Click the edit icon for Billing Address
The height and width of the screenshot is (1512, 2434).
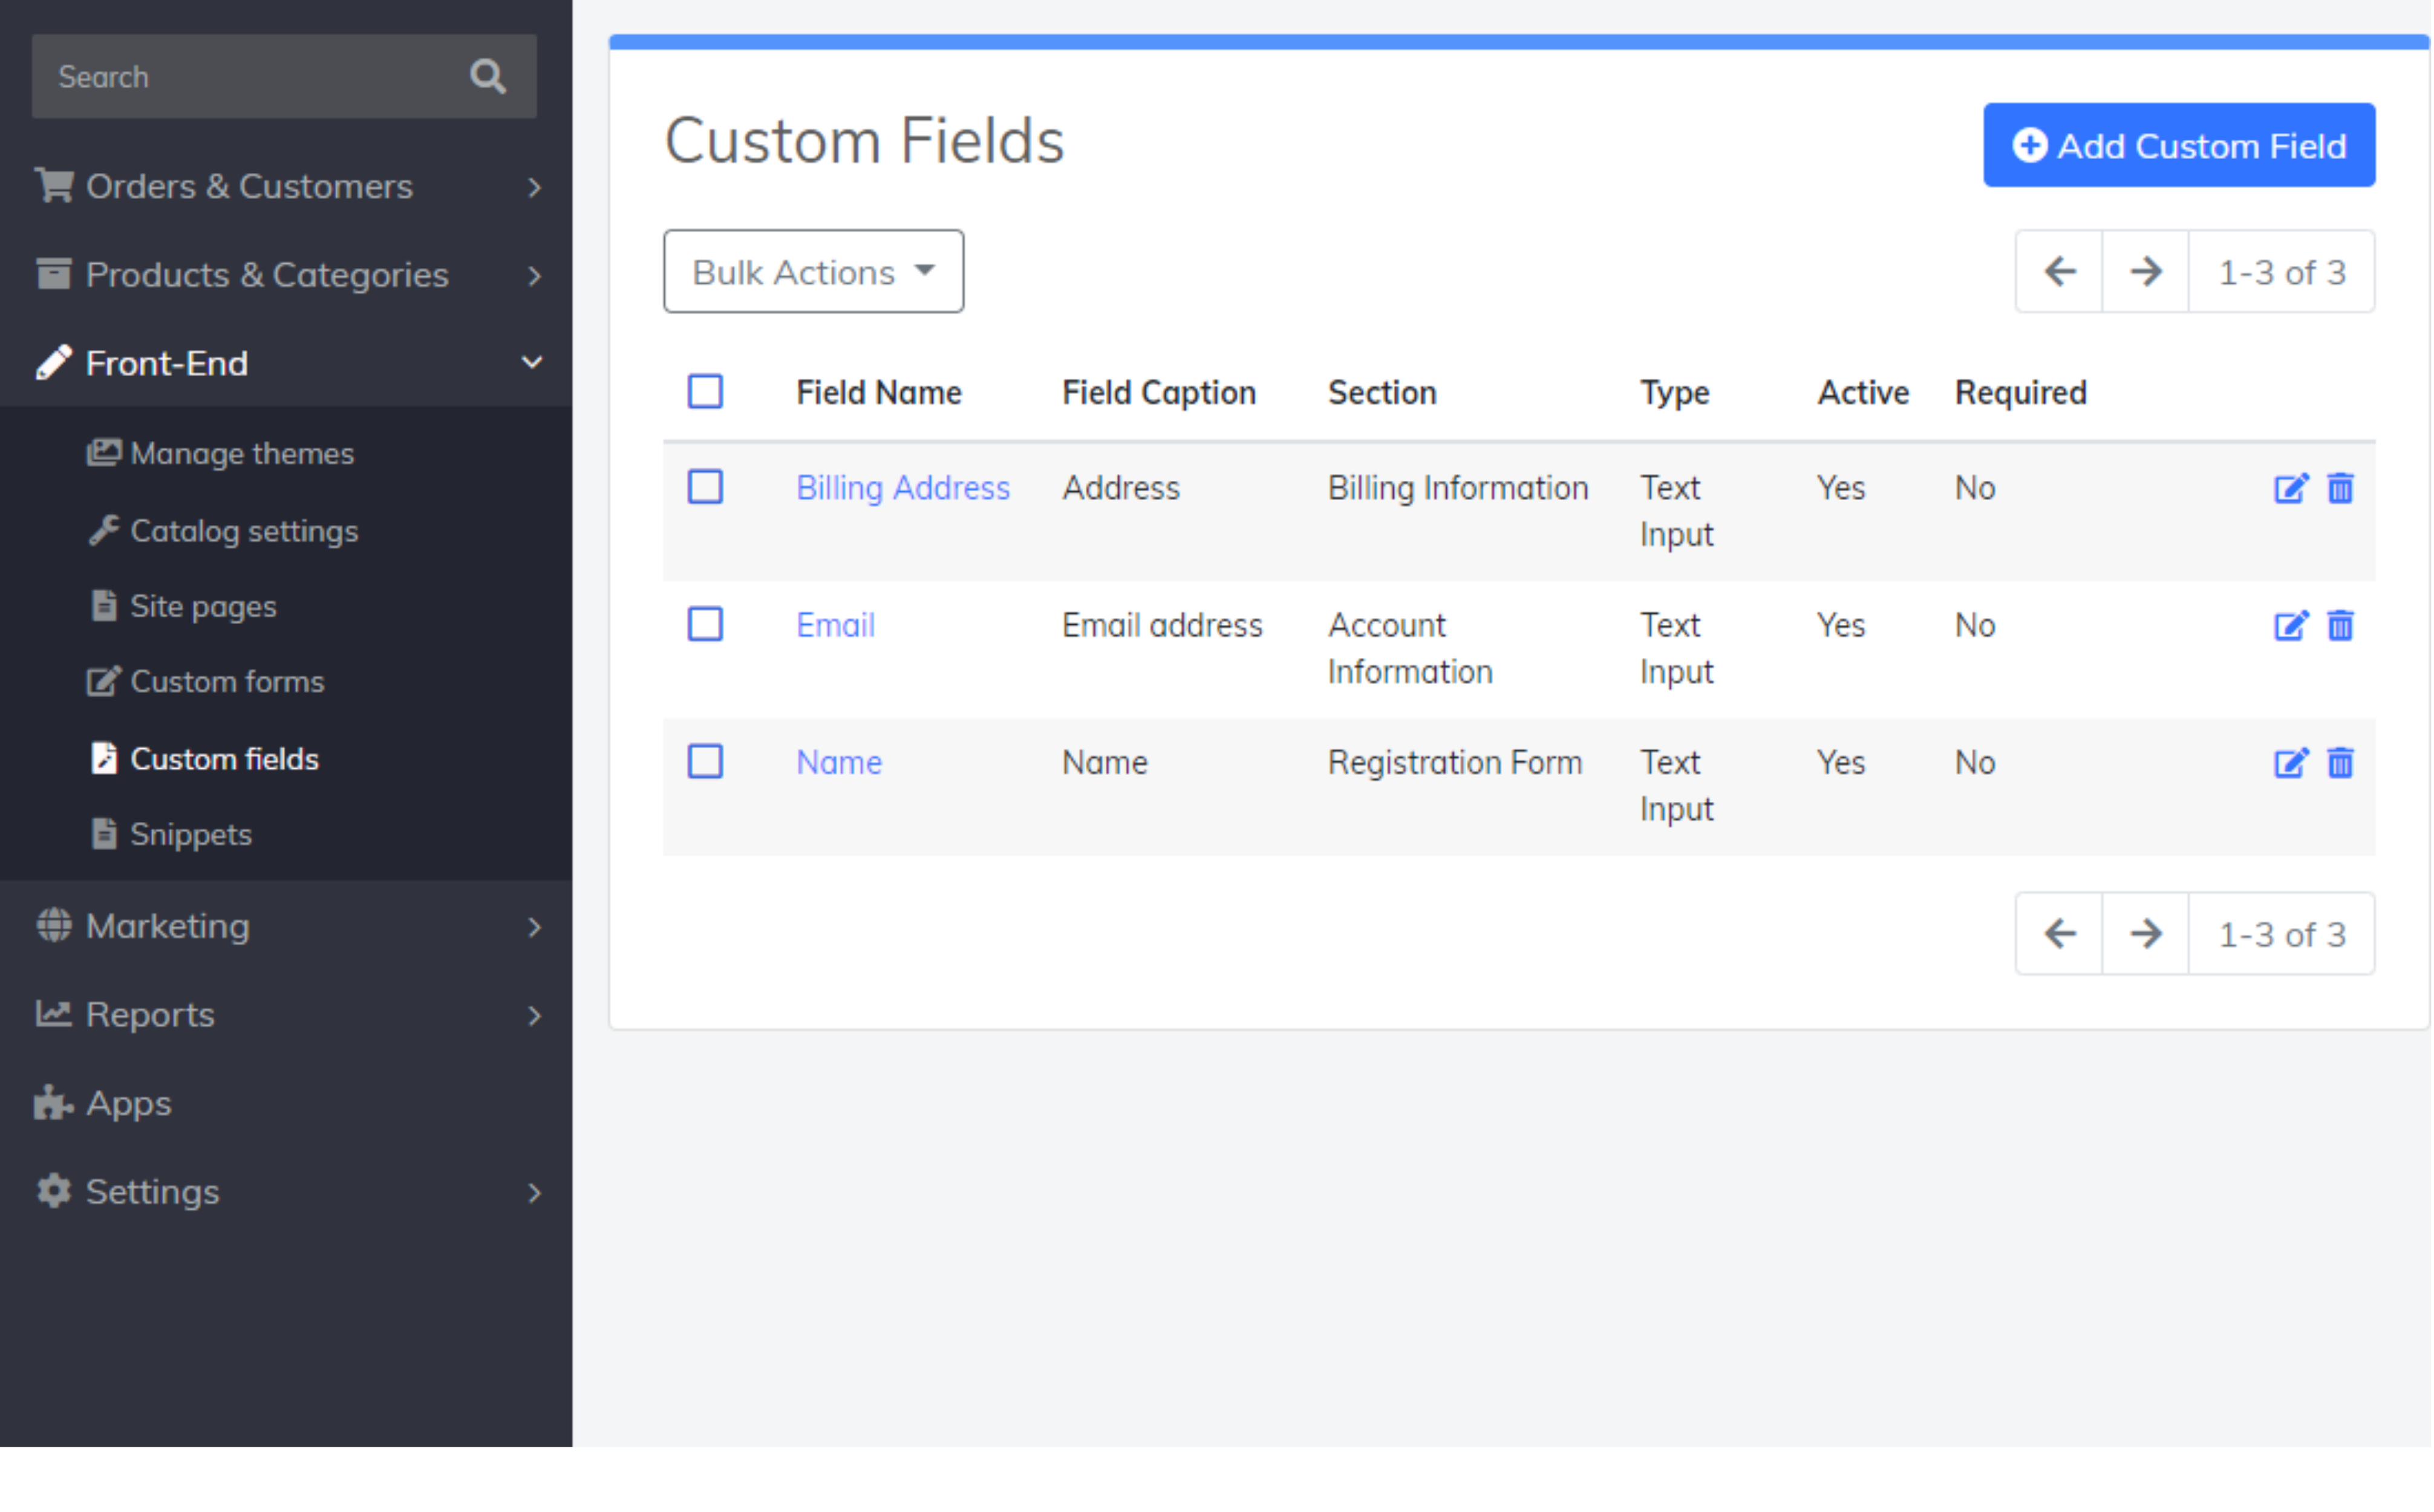(2290, 488)
